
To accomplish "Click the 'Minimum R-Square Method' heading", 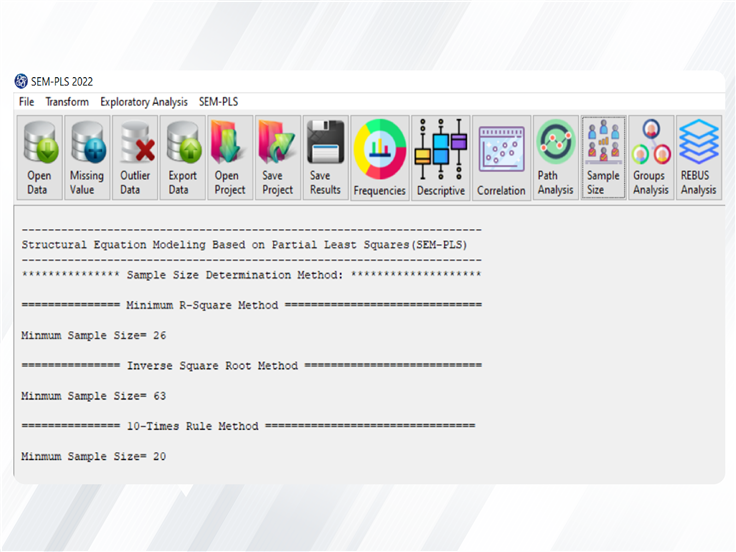I will tap(202, 306).
